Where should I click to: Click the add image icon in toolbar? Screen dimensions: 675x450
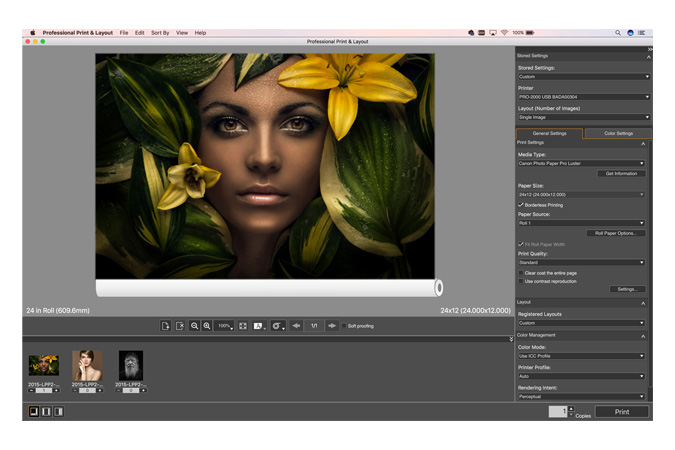point(166,326)
